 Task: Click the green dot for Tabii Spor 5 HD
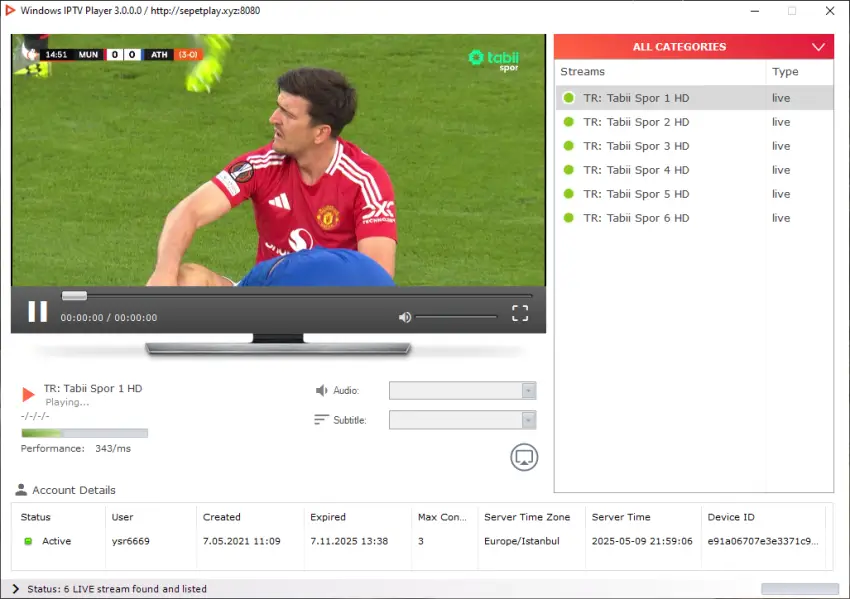[x=569, y=194]
